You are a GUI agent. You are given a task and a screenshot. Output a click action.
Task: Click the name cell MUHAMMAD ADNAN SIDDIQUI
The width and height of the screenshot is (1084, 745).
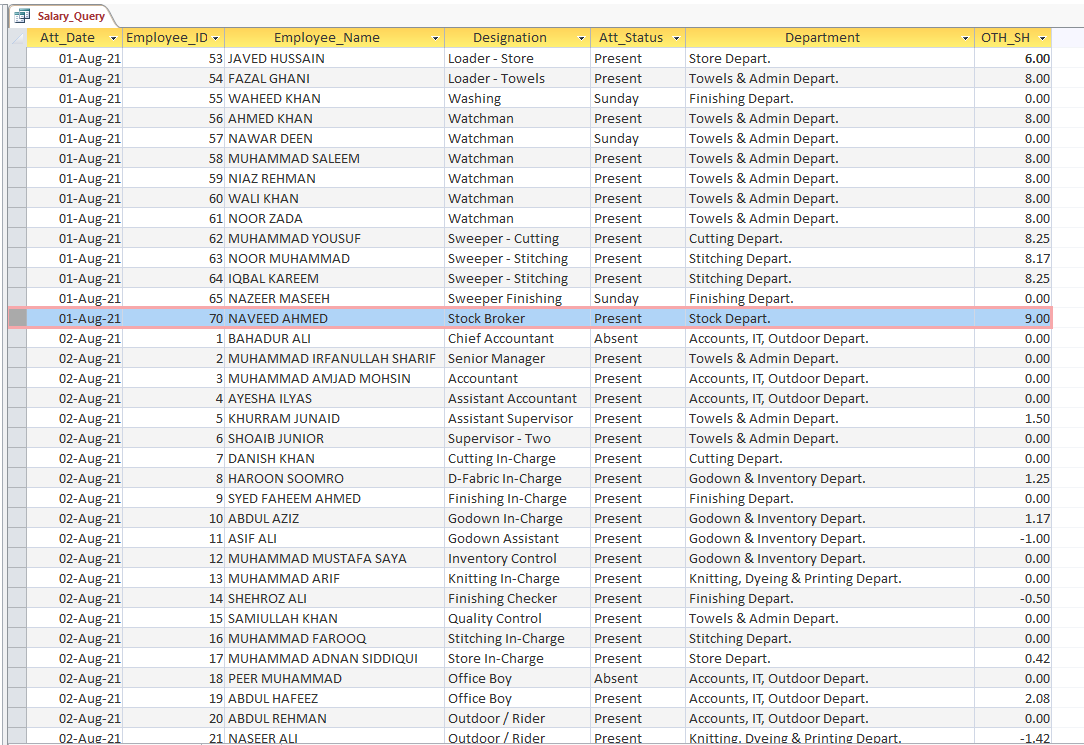point(335,659)
